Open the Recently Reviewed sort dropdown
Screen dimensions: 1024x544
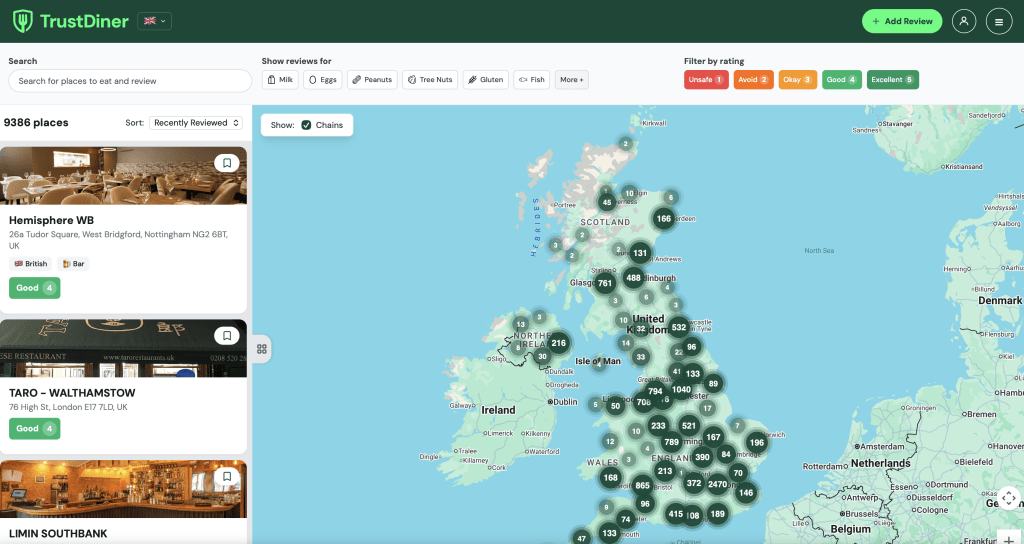pos(196,123)
